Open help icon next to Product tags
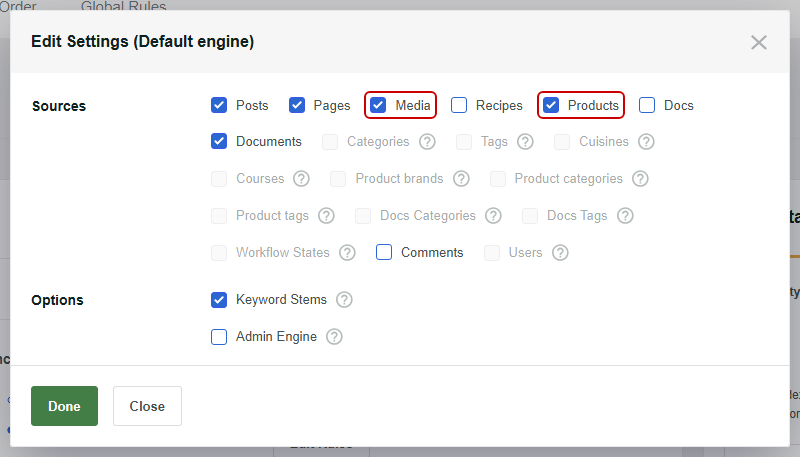The width and height of the screenshot is (800, 457). click(x=327, y=216)
